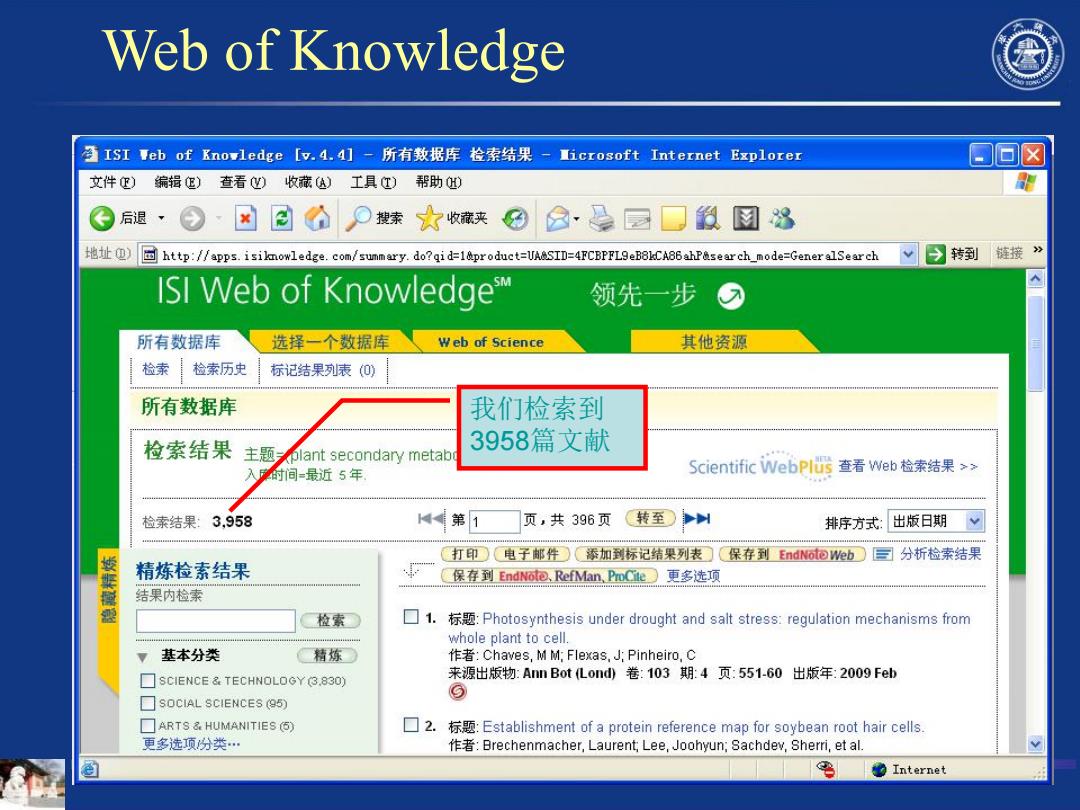This screenshot has width=1080, height=810.
Task: Click the 转至 page go button
Action: [650, 518]
